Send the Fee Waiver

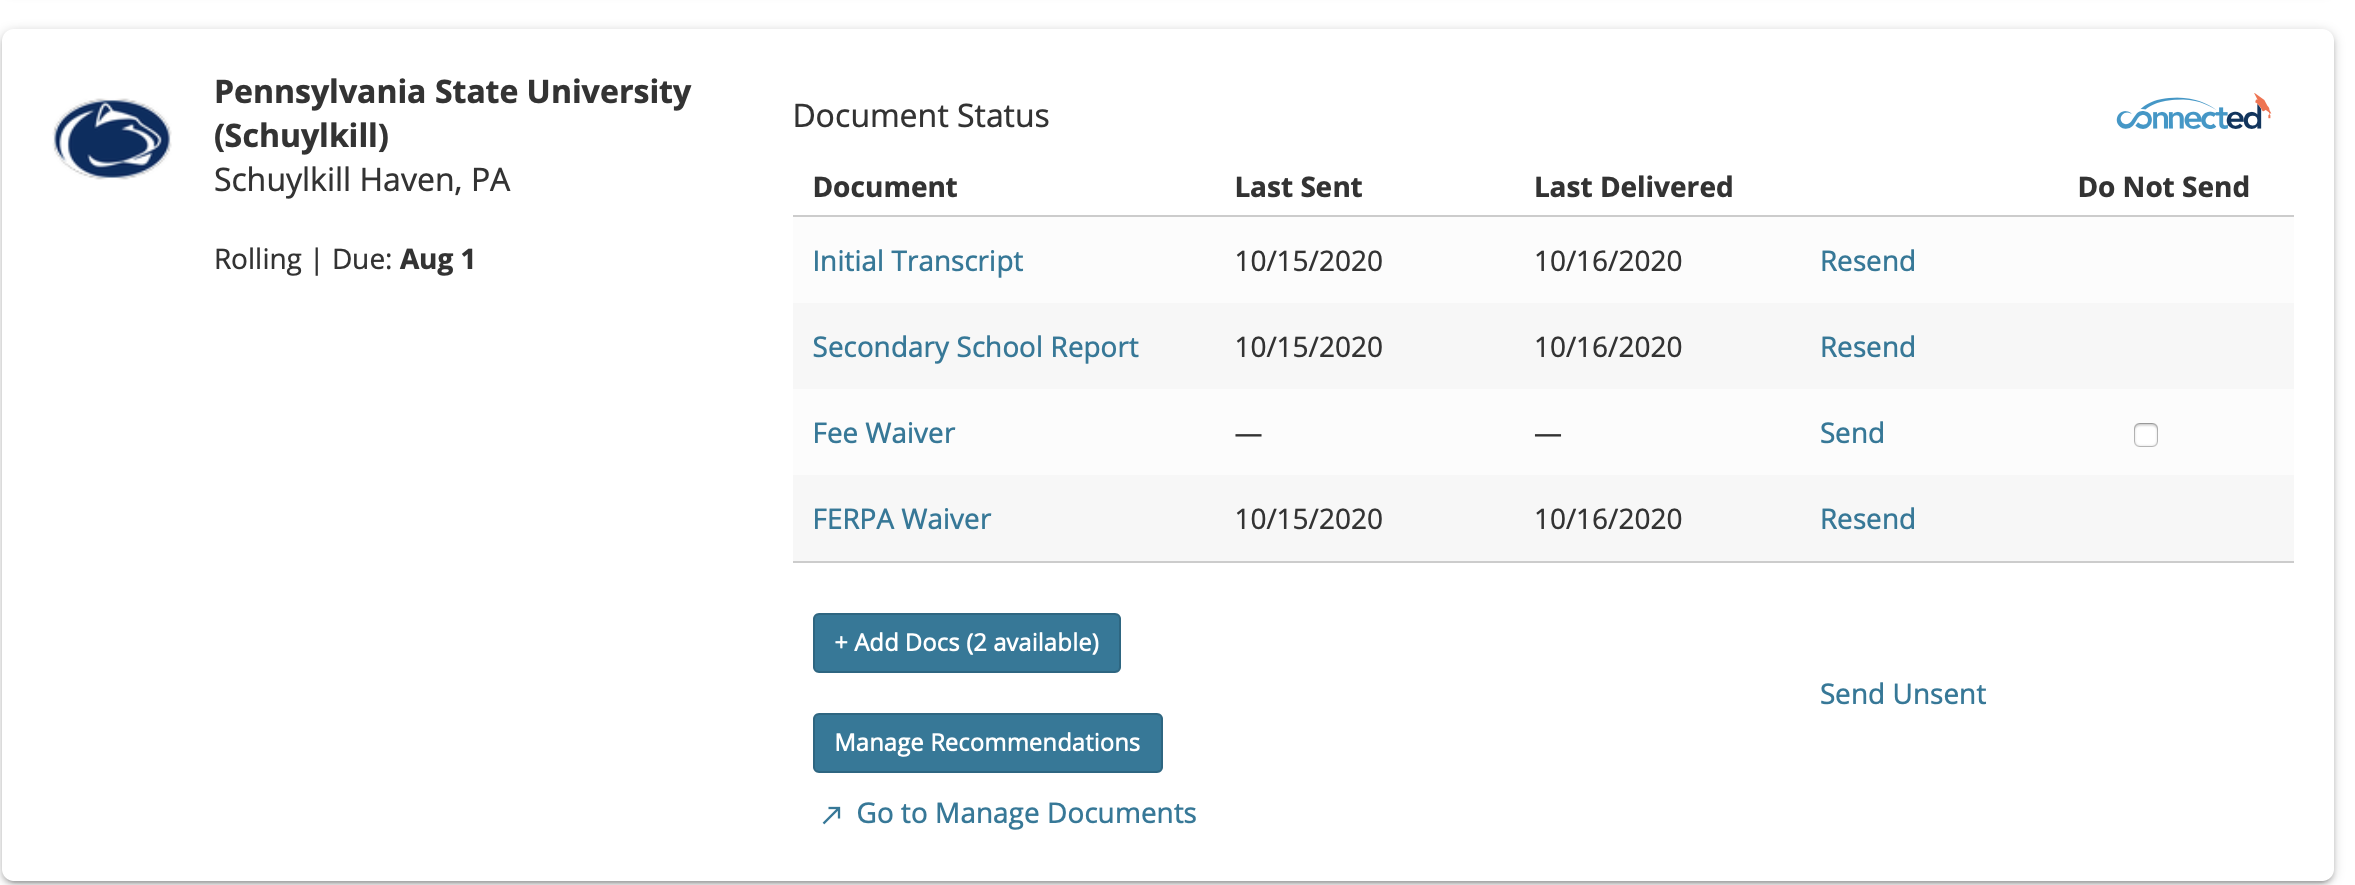[1851, 433]
